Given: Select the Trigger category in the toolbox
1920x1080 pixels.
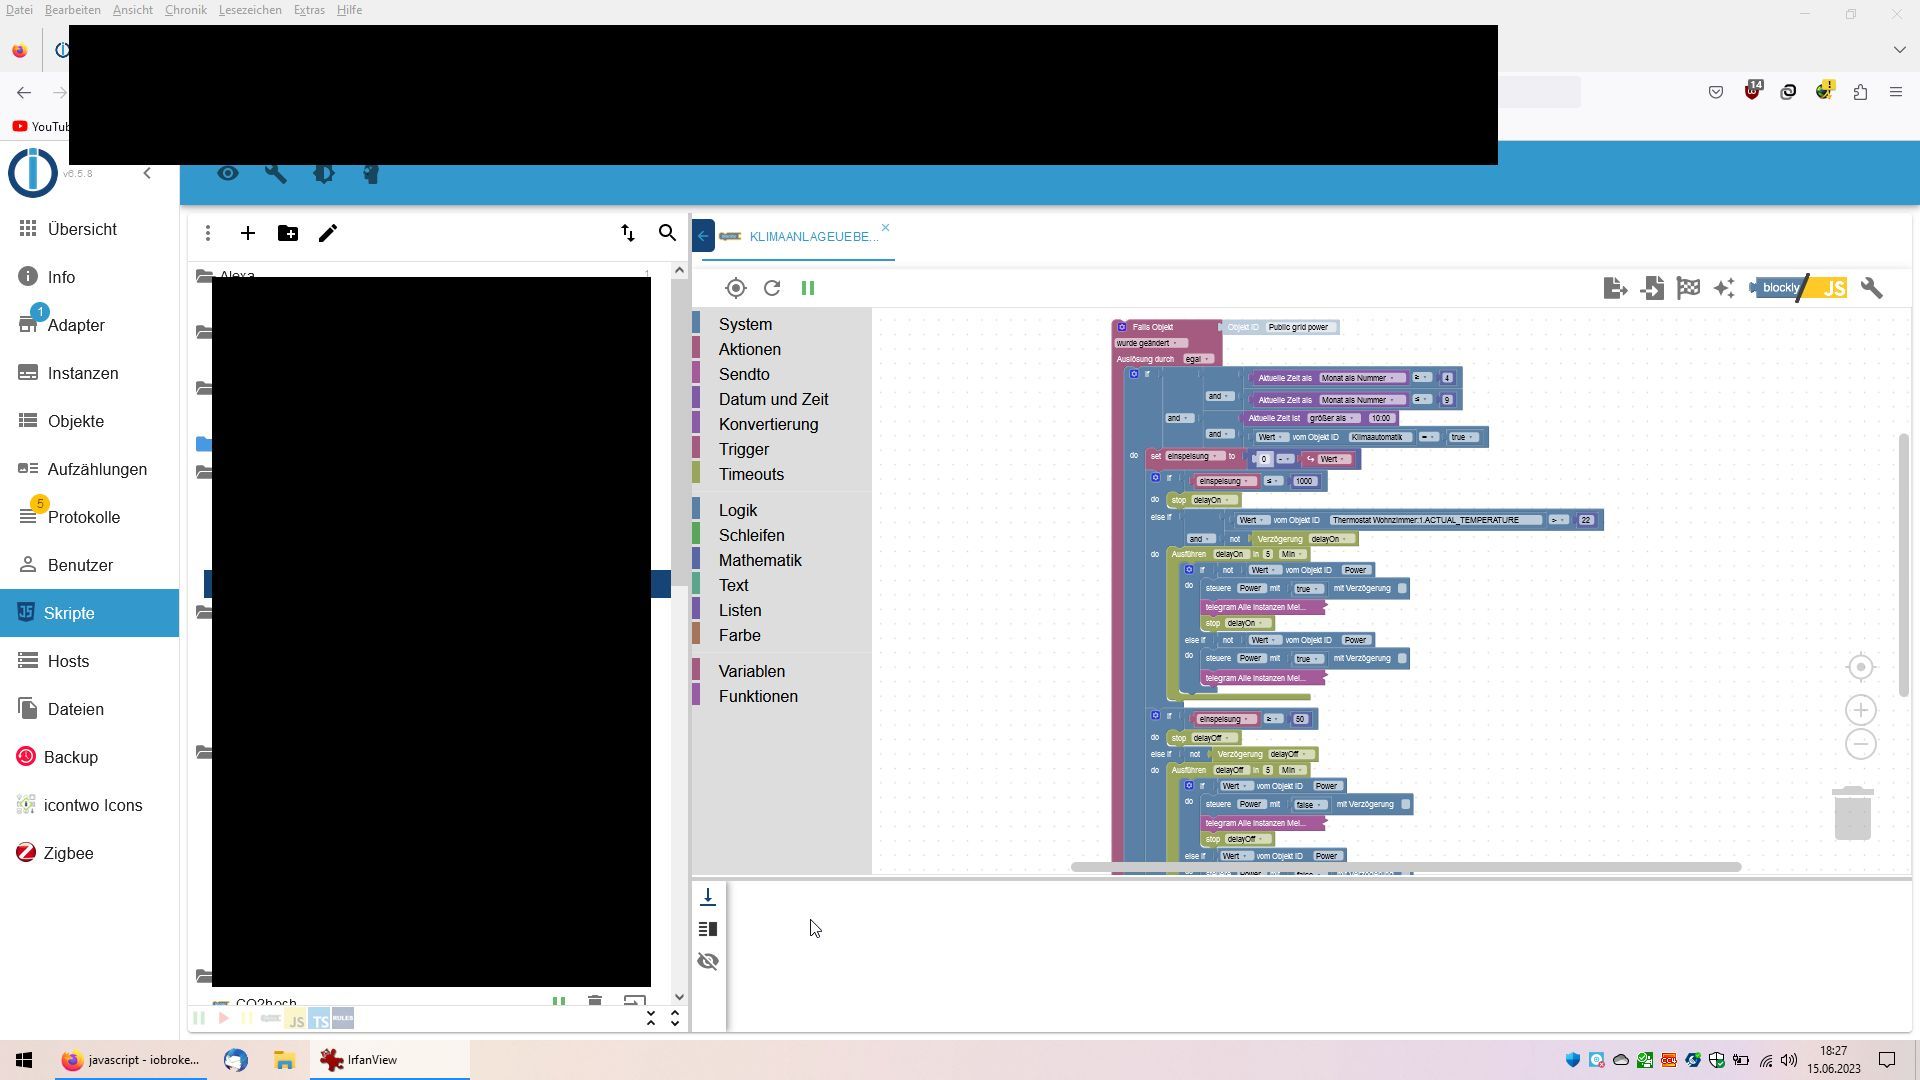Looking at the screenshot, I should coord(744,449).
